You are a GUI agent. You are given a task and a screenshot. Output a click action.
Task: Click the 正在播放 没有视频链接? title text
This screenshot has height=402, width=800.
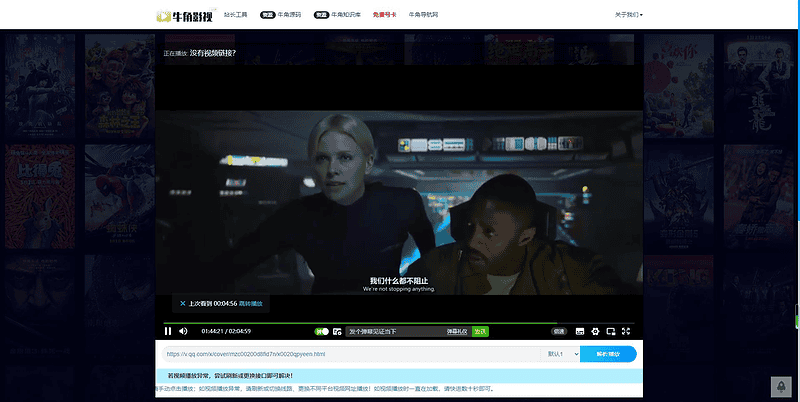199,53
